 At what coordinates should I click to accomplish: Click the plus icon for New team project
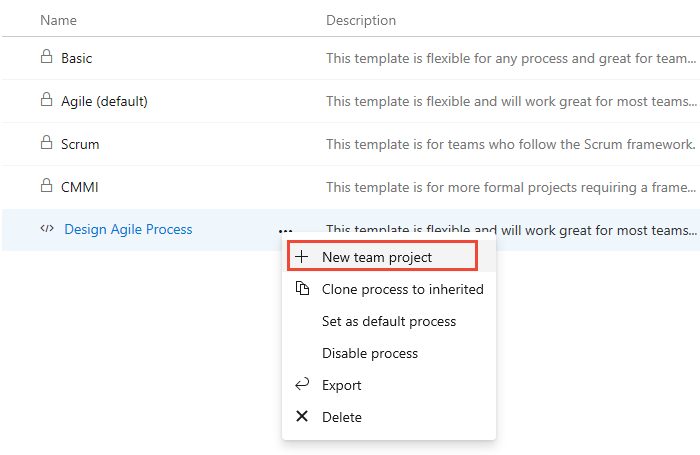tap(302, 257)
